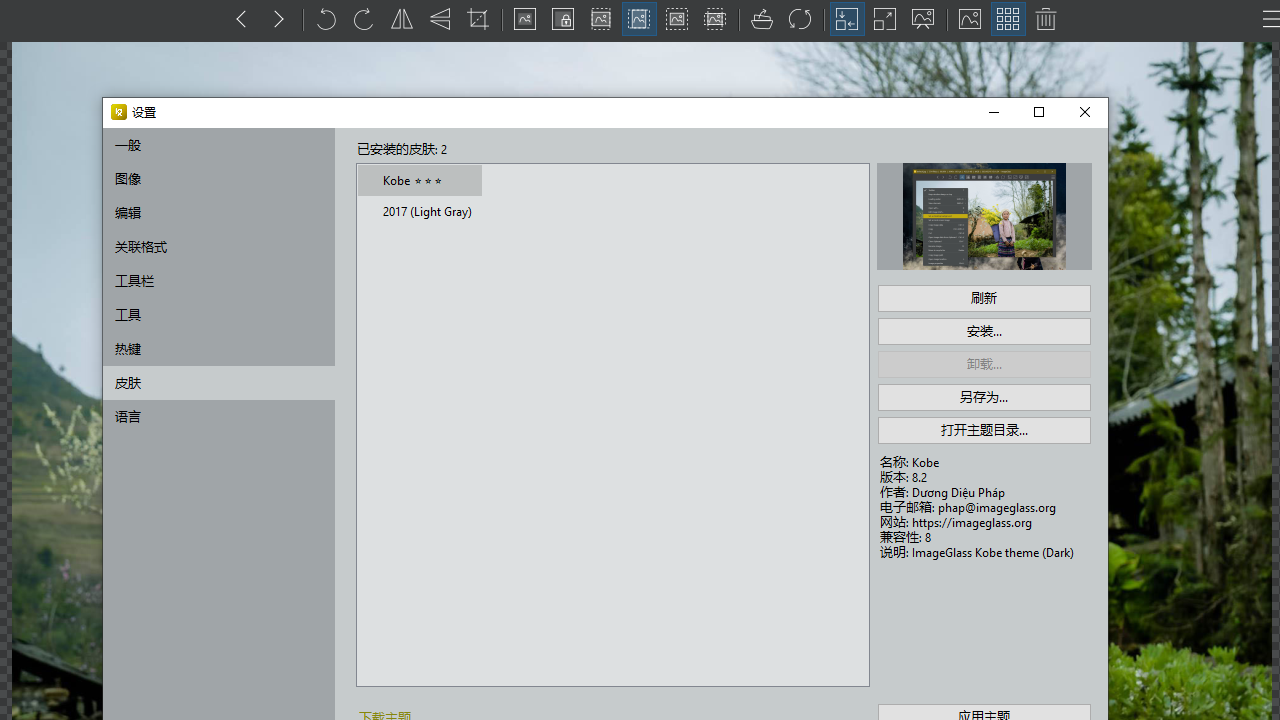Screen dimensions: 1280x720
Task: Rotate the image clockwise
Action: coord(363,19)
